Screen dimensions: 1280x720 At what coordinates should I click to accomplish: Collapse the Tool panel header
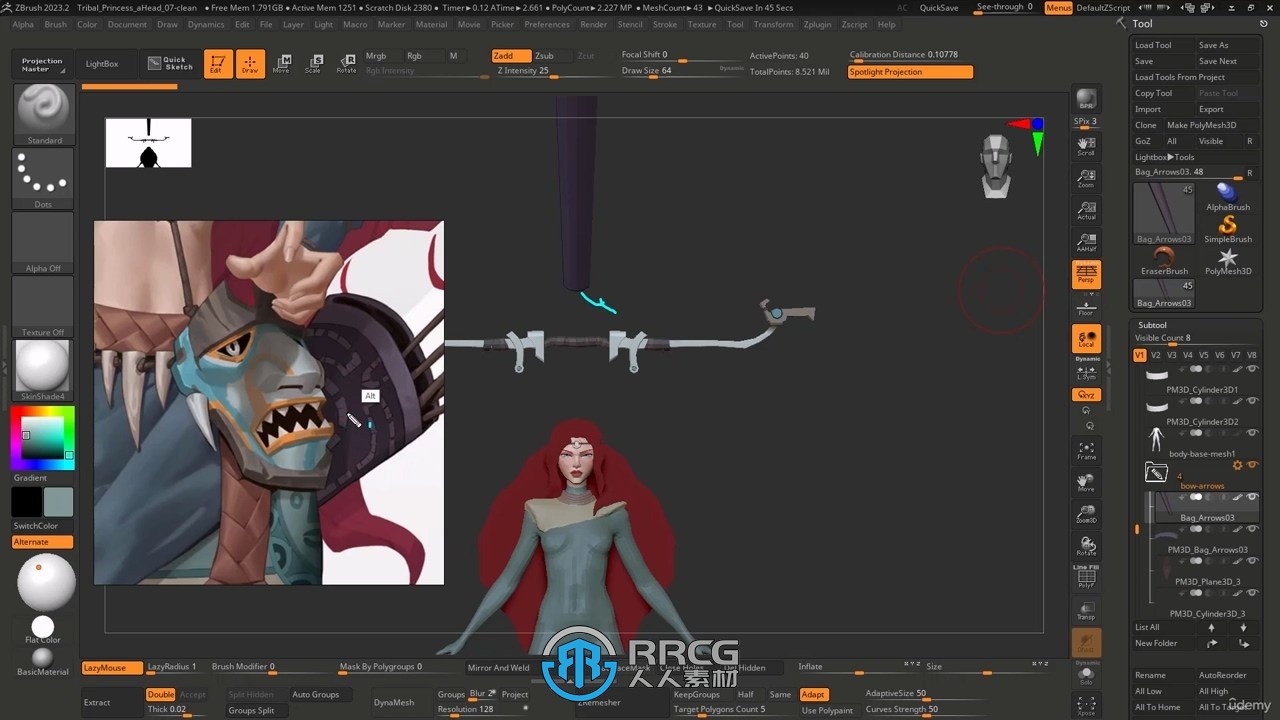[1142, 23]
